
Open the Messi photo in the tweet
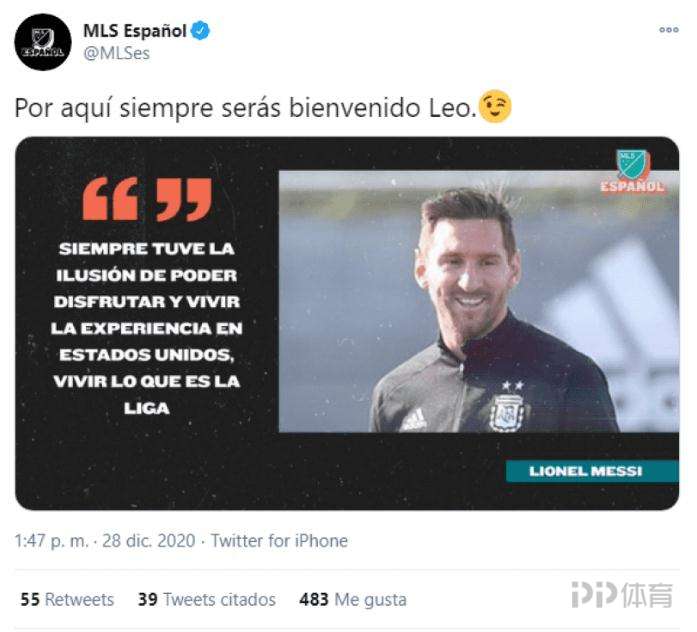pos(479,301)
